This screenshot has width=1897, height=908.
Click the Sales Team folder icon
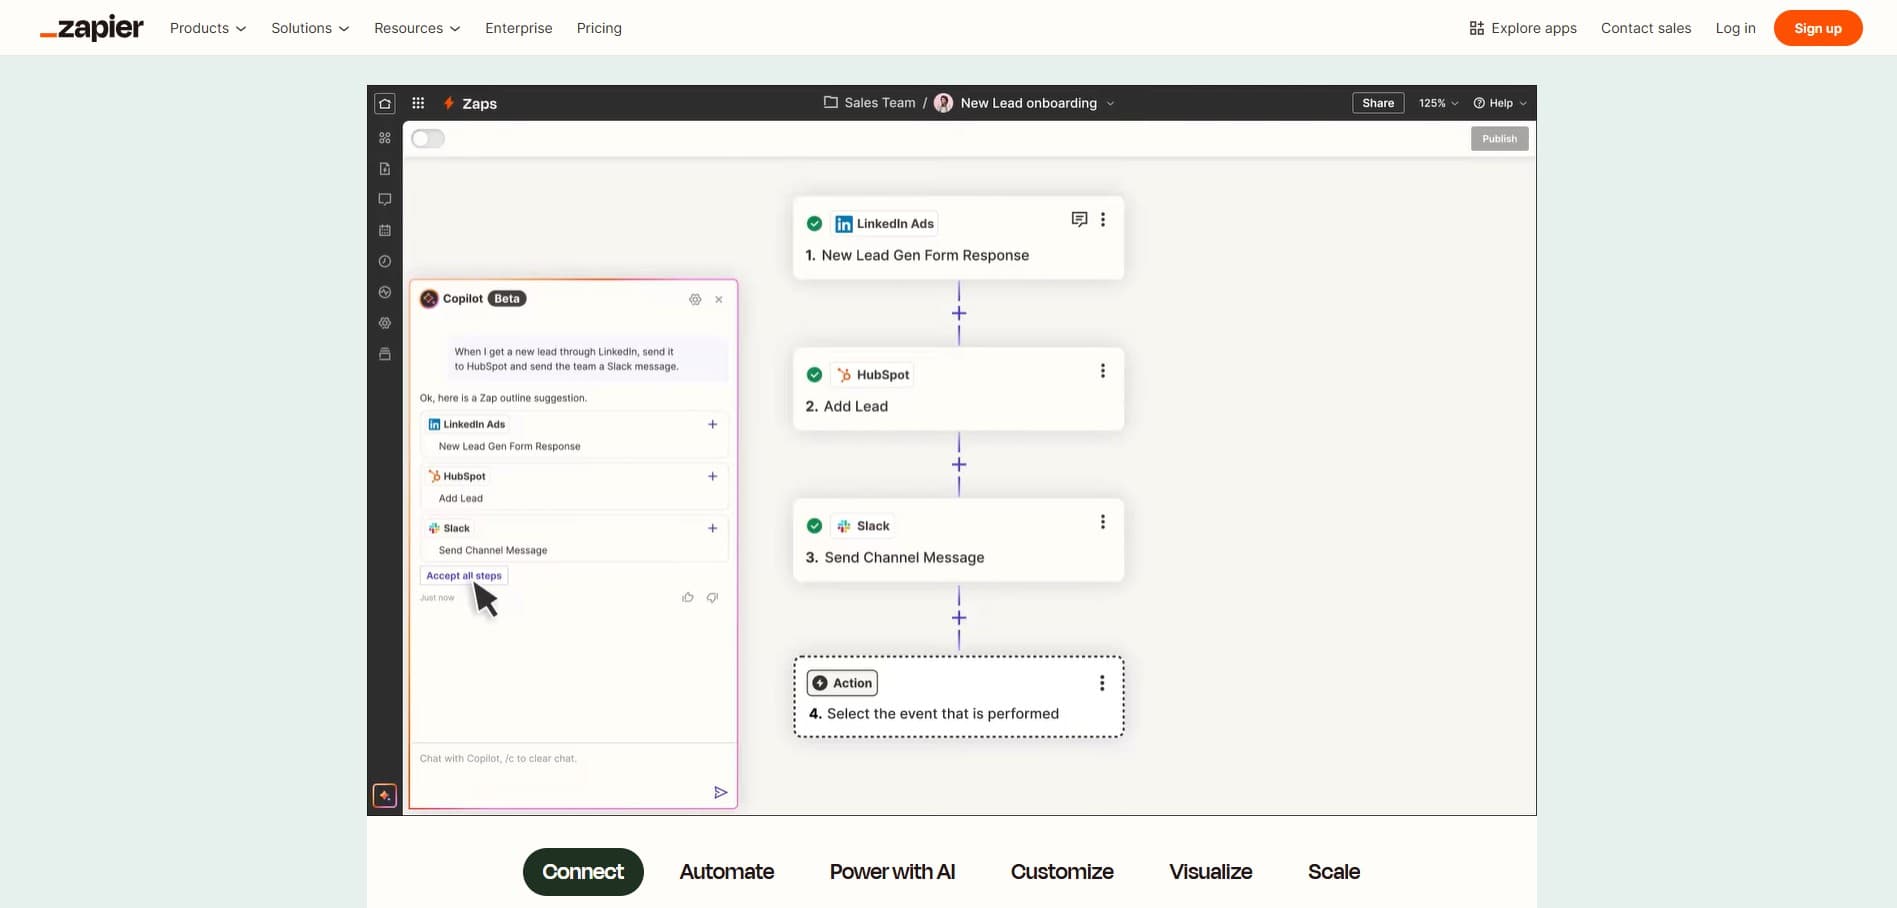coord(830,102)
